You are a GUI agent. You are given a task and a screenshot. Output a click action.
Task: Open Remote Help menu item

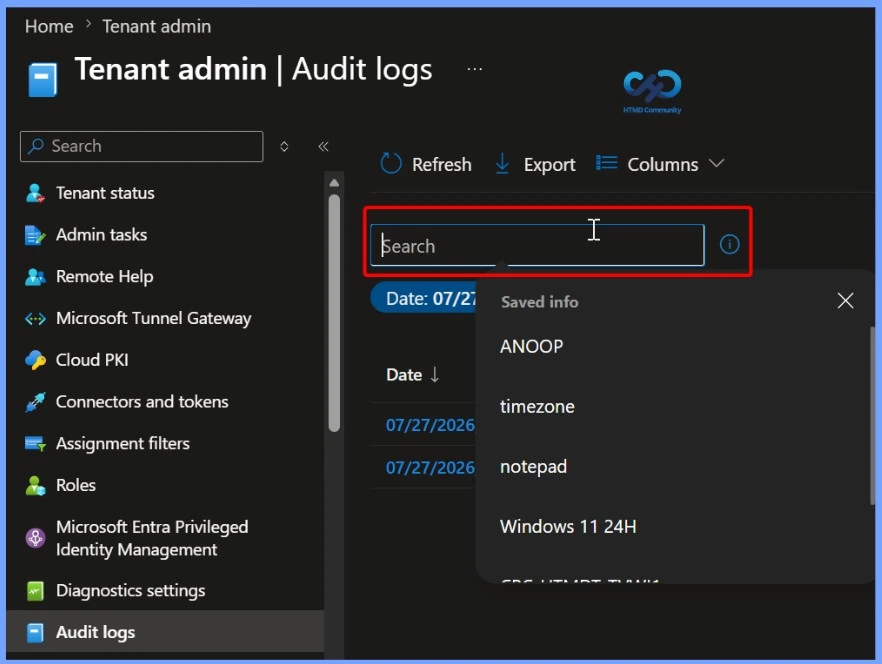[105, 276]
